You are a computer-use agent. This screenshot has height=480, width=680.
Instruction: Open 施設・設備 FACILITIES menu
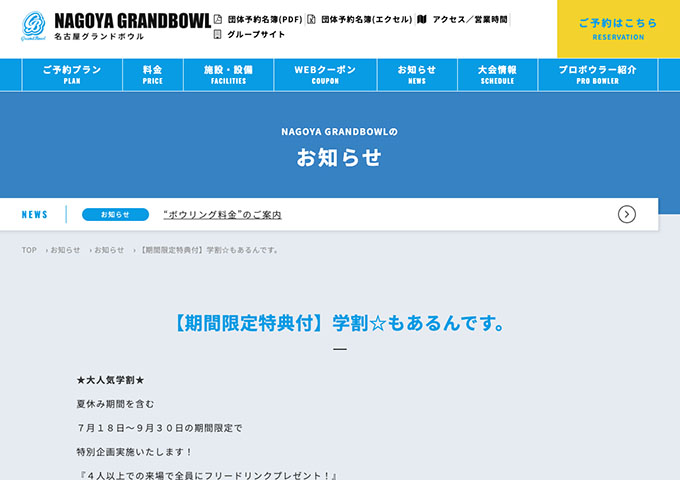(229, 75)
